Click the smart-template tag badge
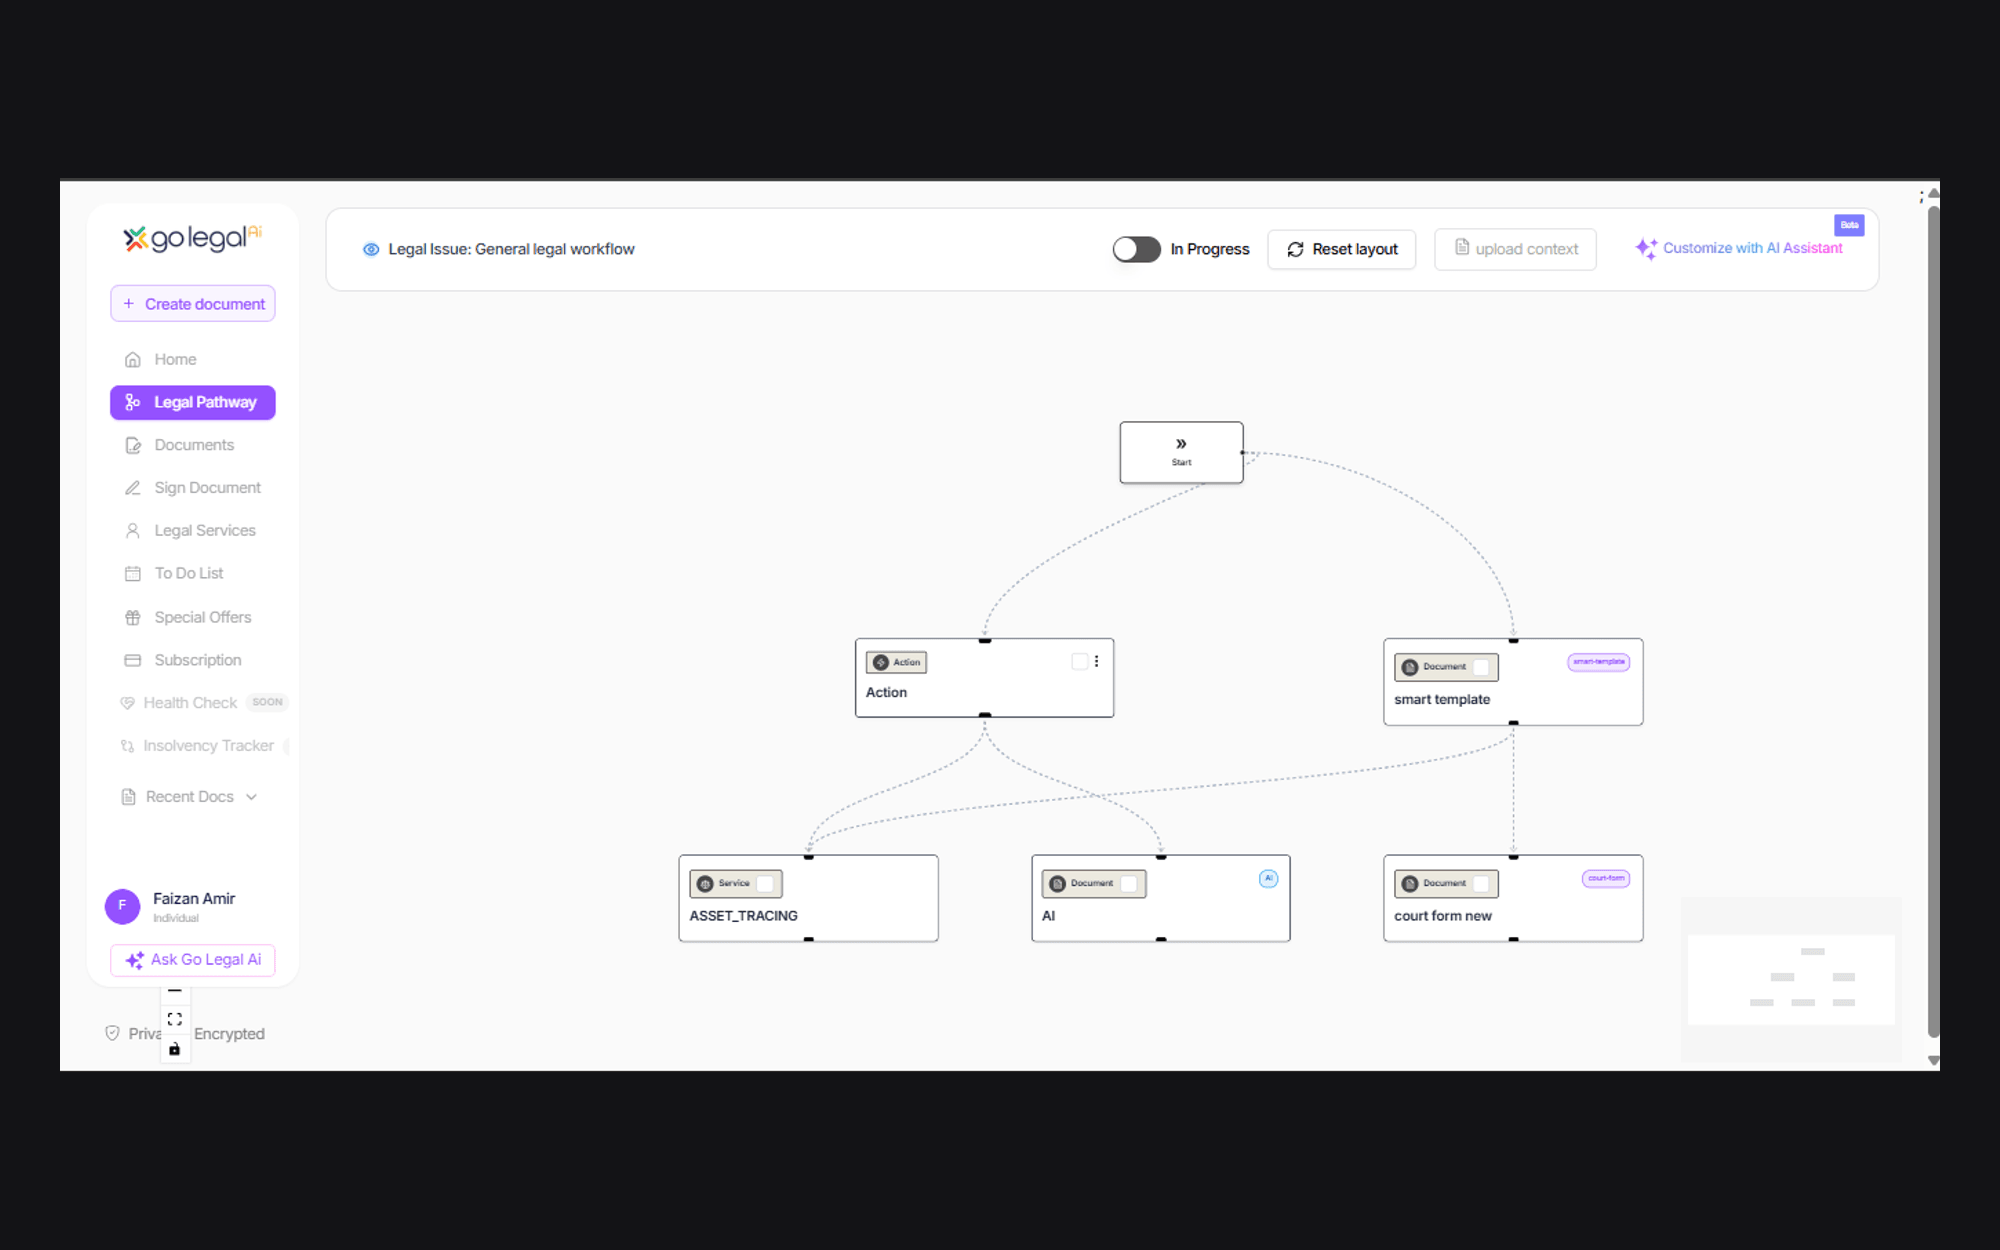The image size is (2000, 1250). point(1598,662)
